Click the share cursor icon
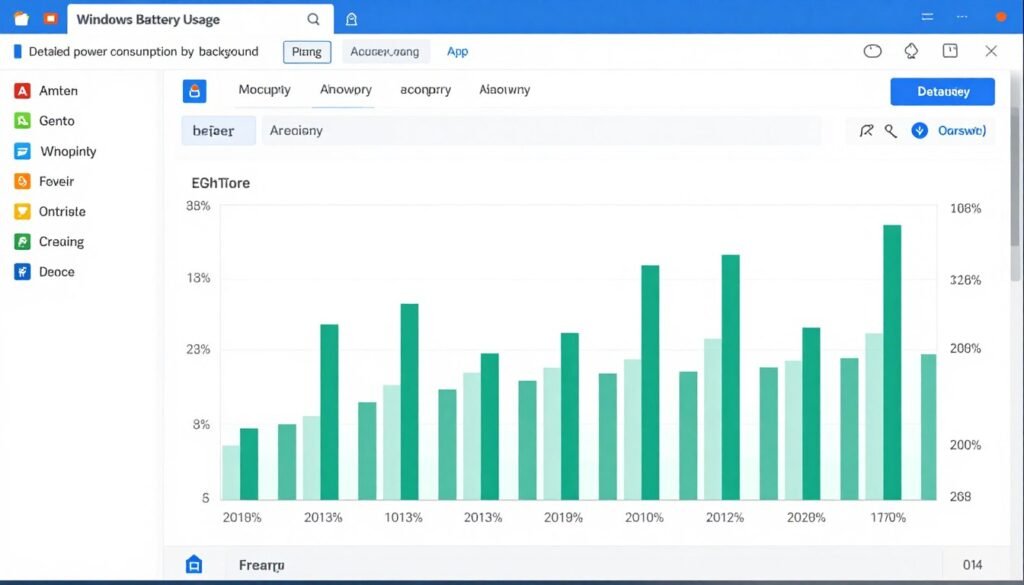 [868, 130]
